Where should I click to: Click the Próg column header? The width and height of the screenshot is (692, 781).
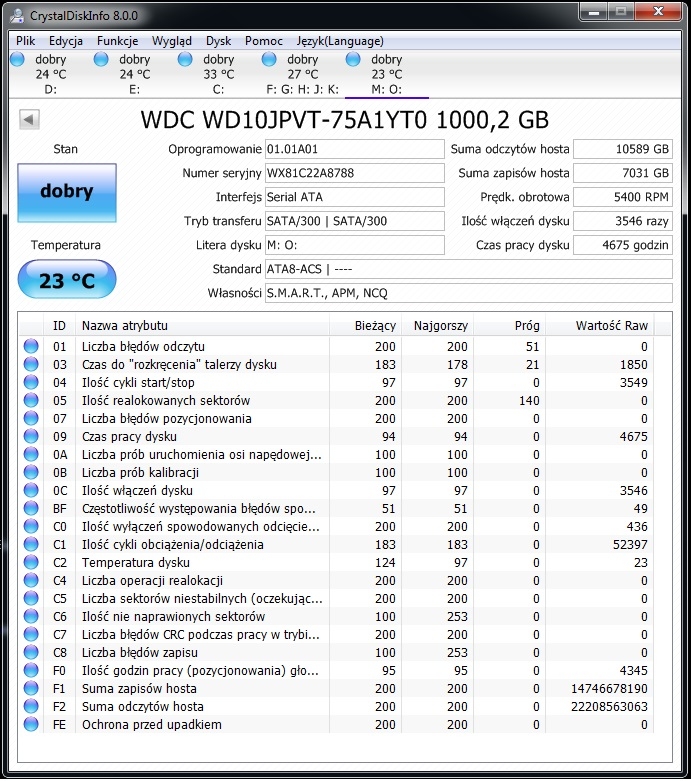(509, 326)
